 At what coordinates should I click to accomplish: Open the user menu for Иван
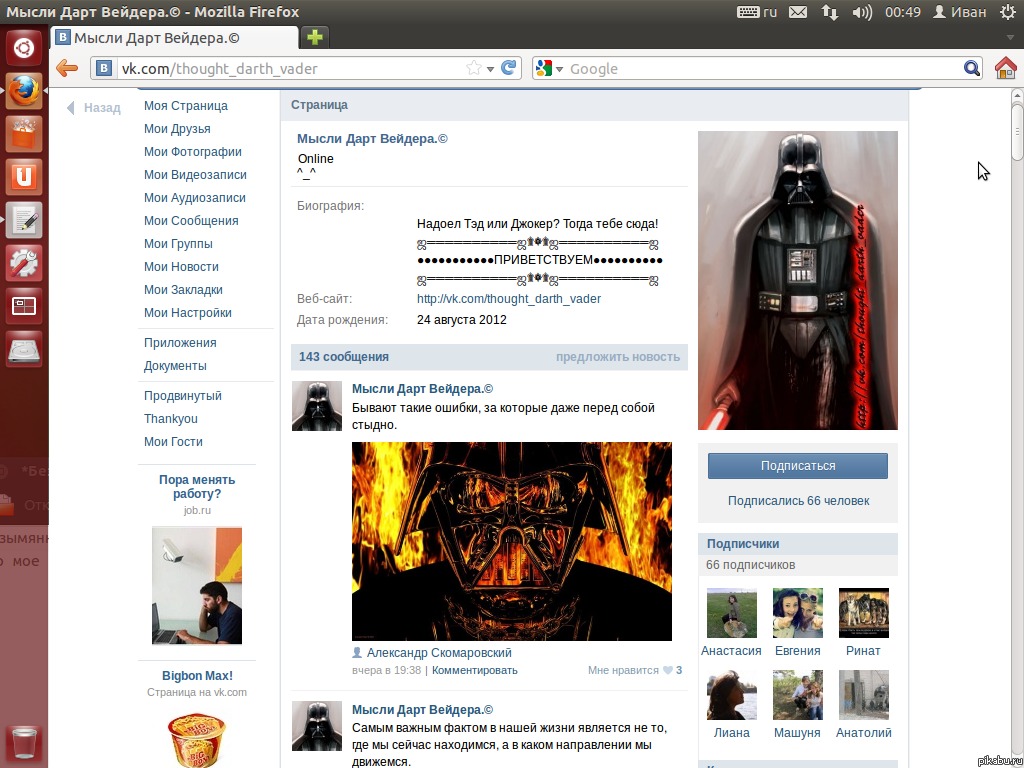[x=960, y=12]
